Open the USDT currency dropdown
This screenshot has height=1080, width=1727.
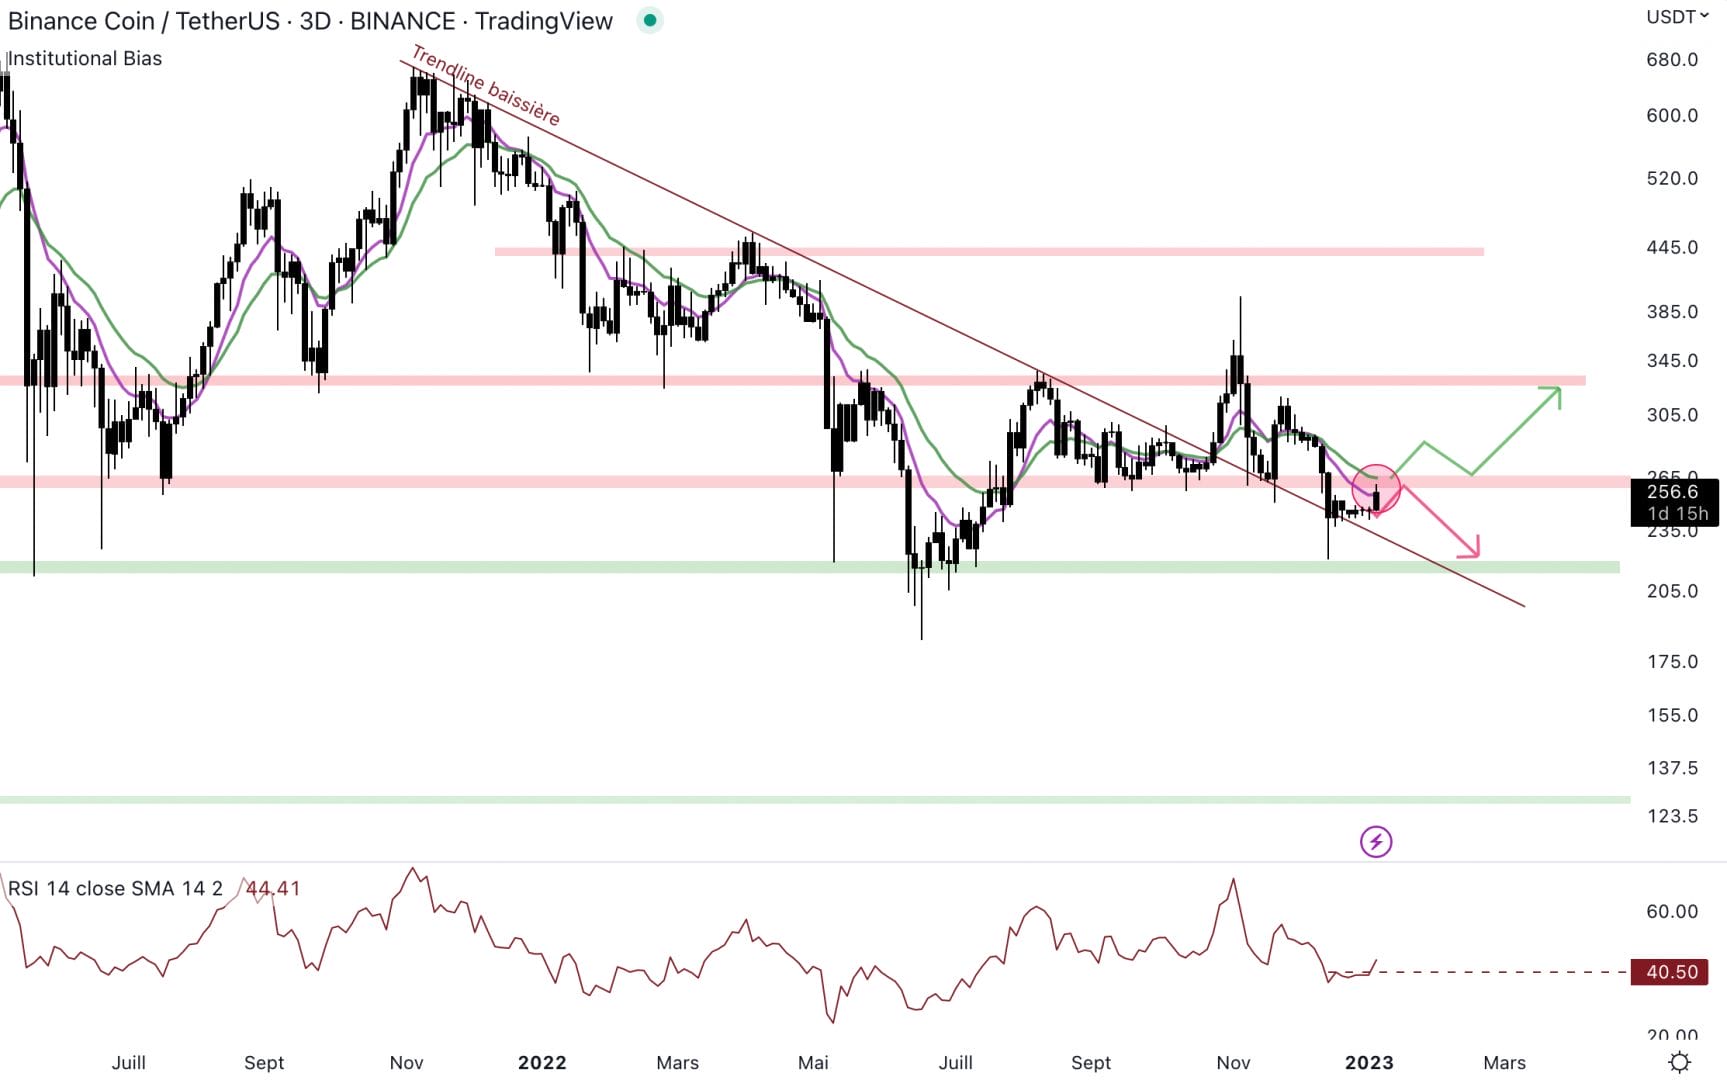point(1674,16)
